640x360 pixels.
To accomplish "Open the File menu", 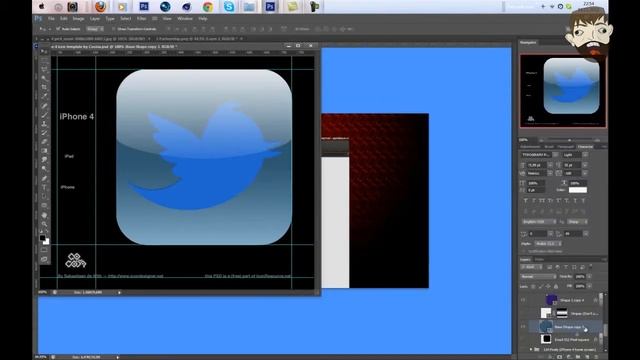I will coord(51,19).
